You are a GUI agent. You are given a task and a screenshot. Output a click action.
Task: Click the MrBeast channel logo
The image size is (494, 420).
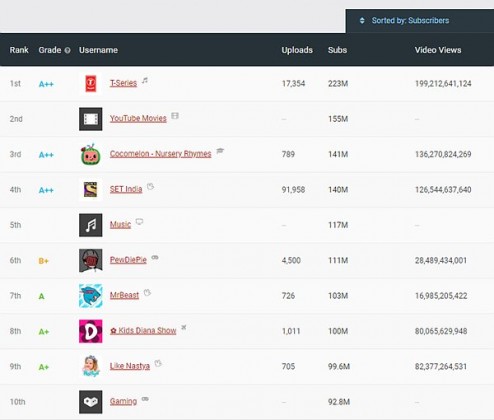click(91, 296)
